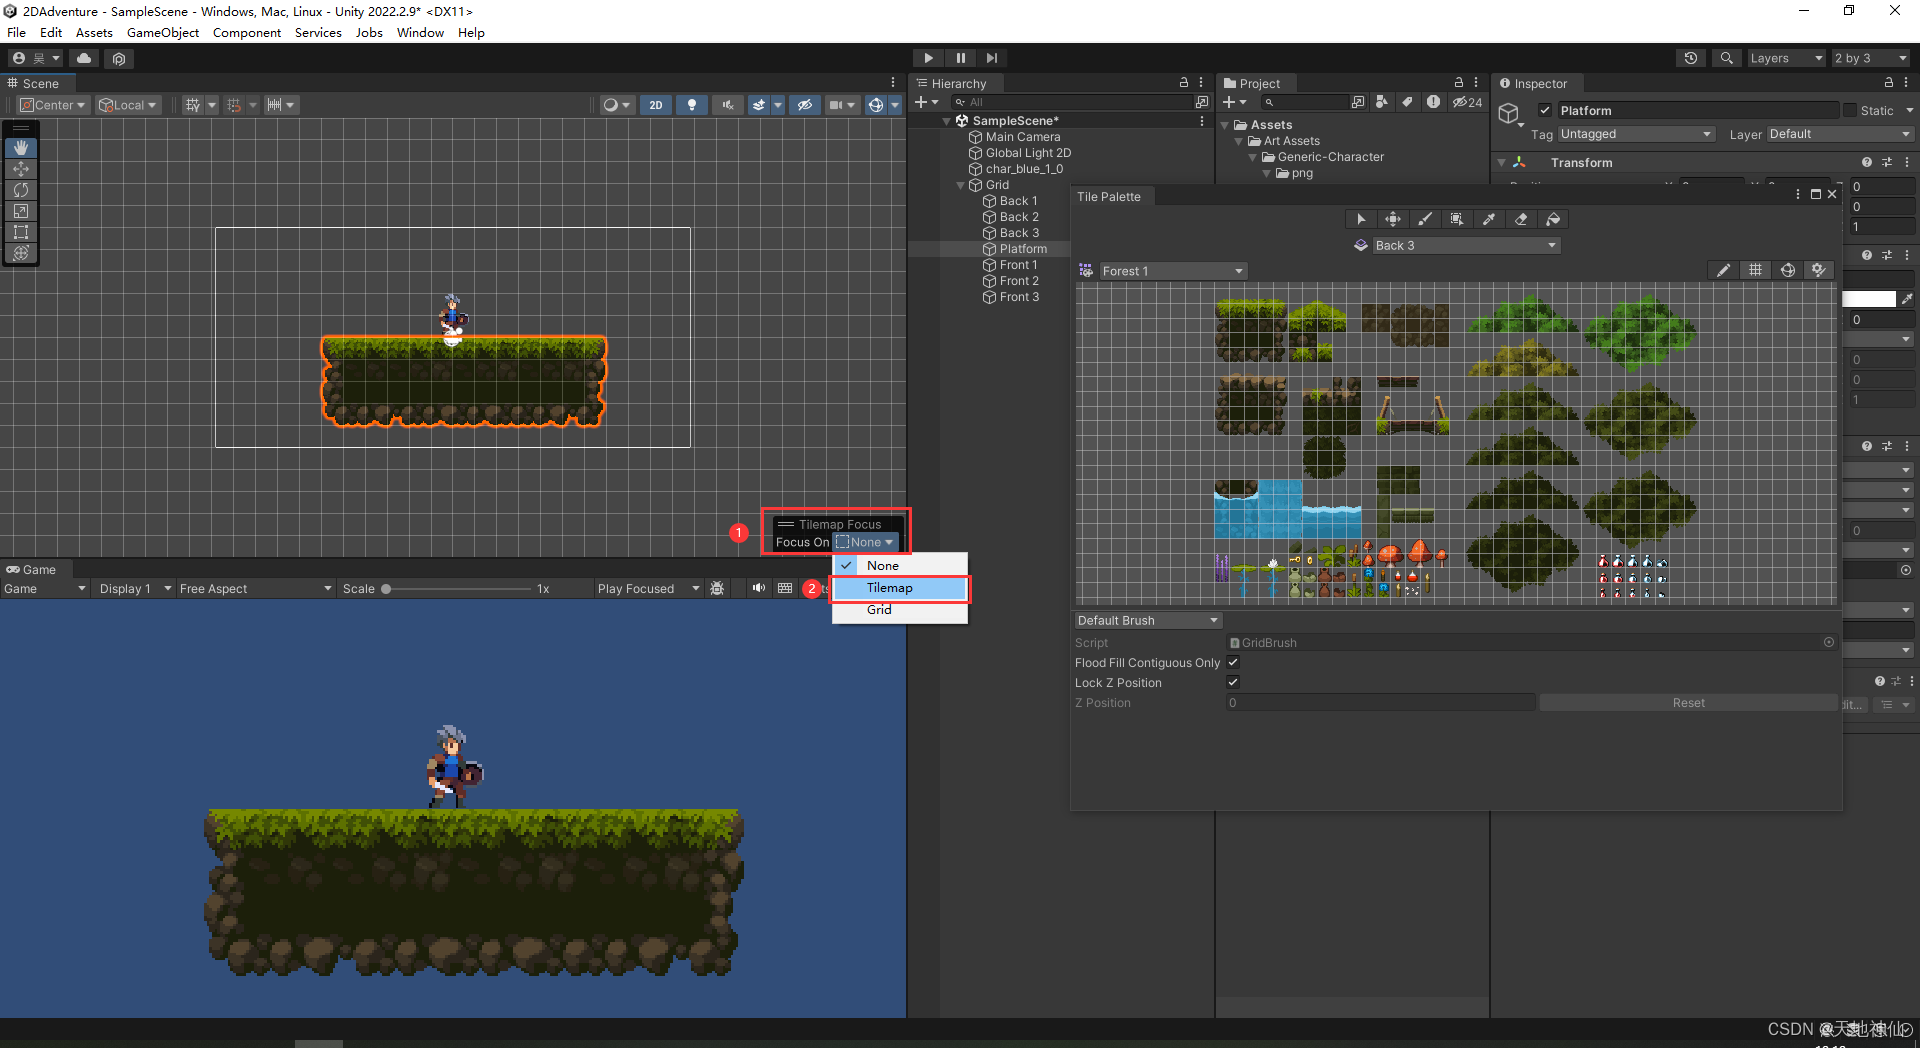Choose the Flood Fill bucket tool
Viewport: 1920px width, 1048px height.
[x=1553, y=219]
